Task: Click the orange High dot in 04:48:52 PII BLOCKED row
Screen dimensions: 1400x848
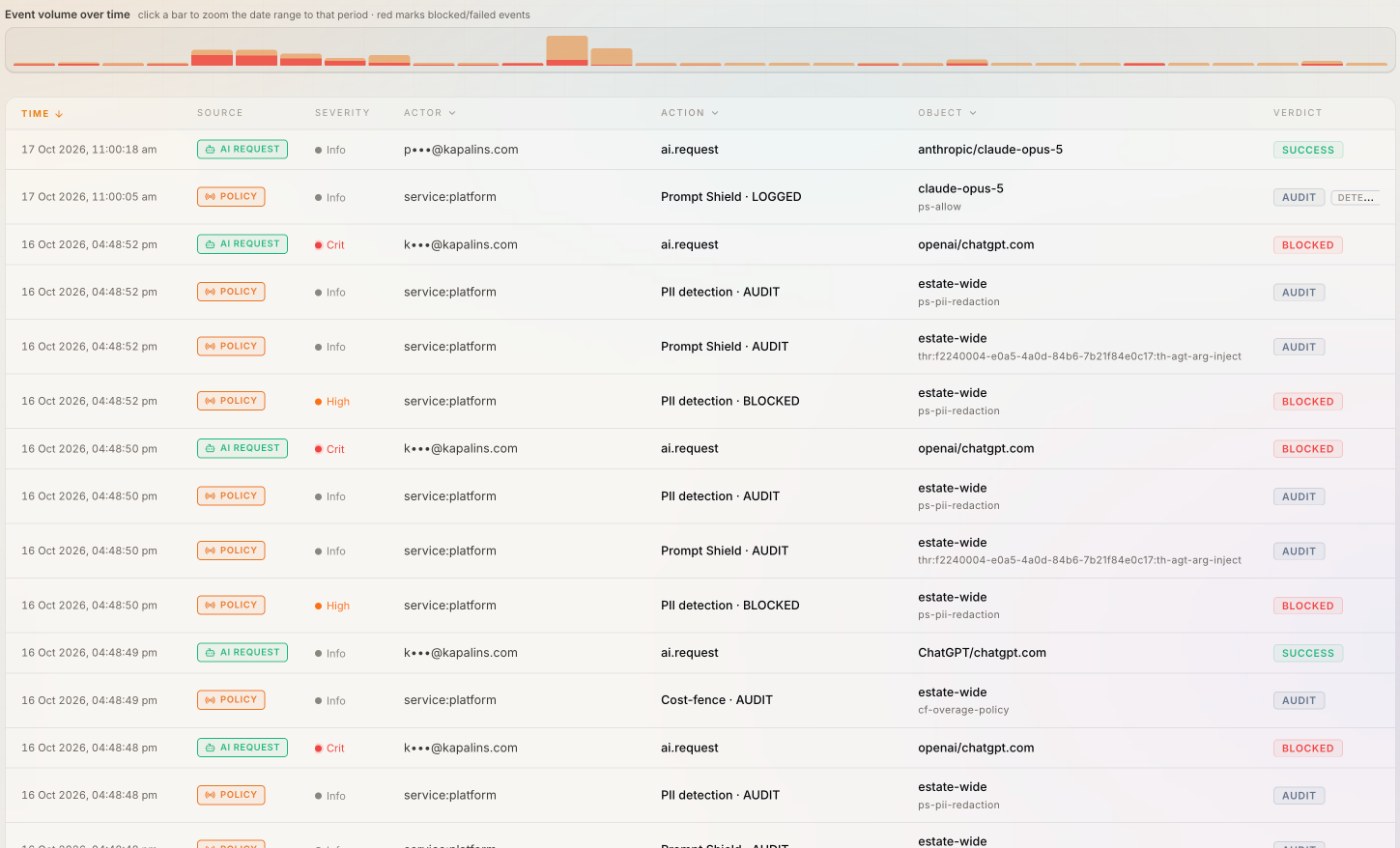Action: coord(318,402)
